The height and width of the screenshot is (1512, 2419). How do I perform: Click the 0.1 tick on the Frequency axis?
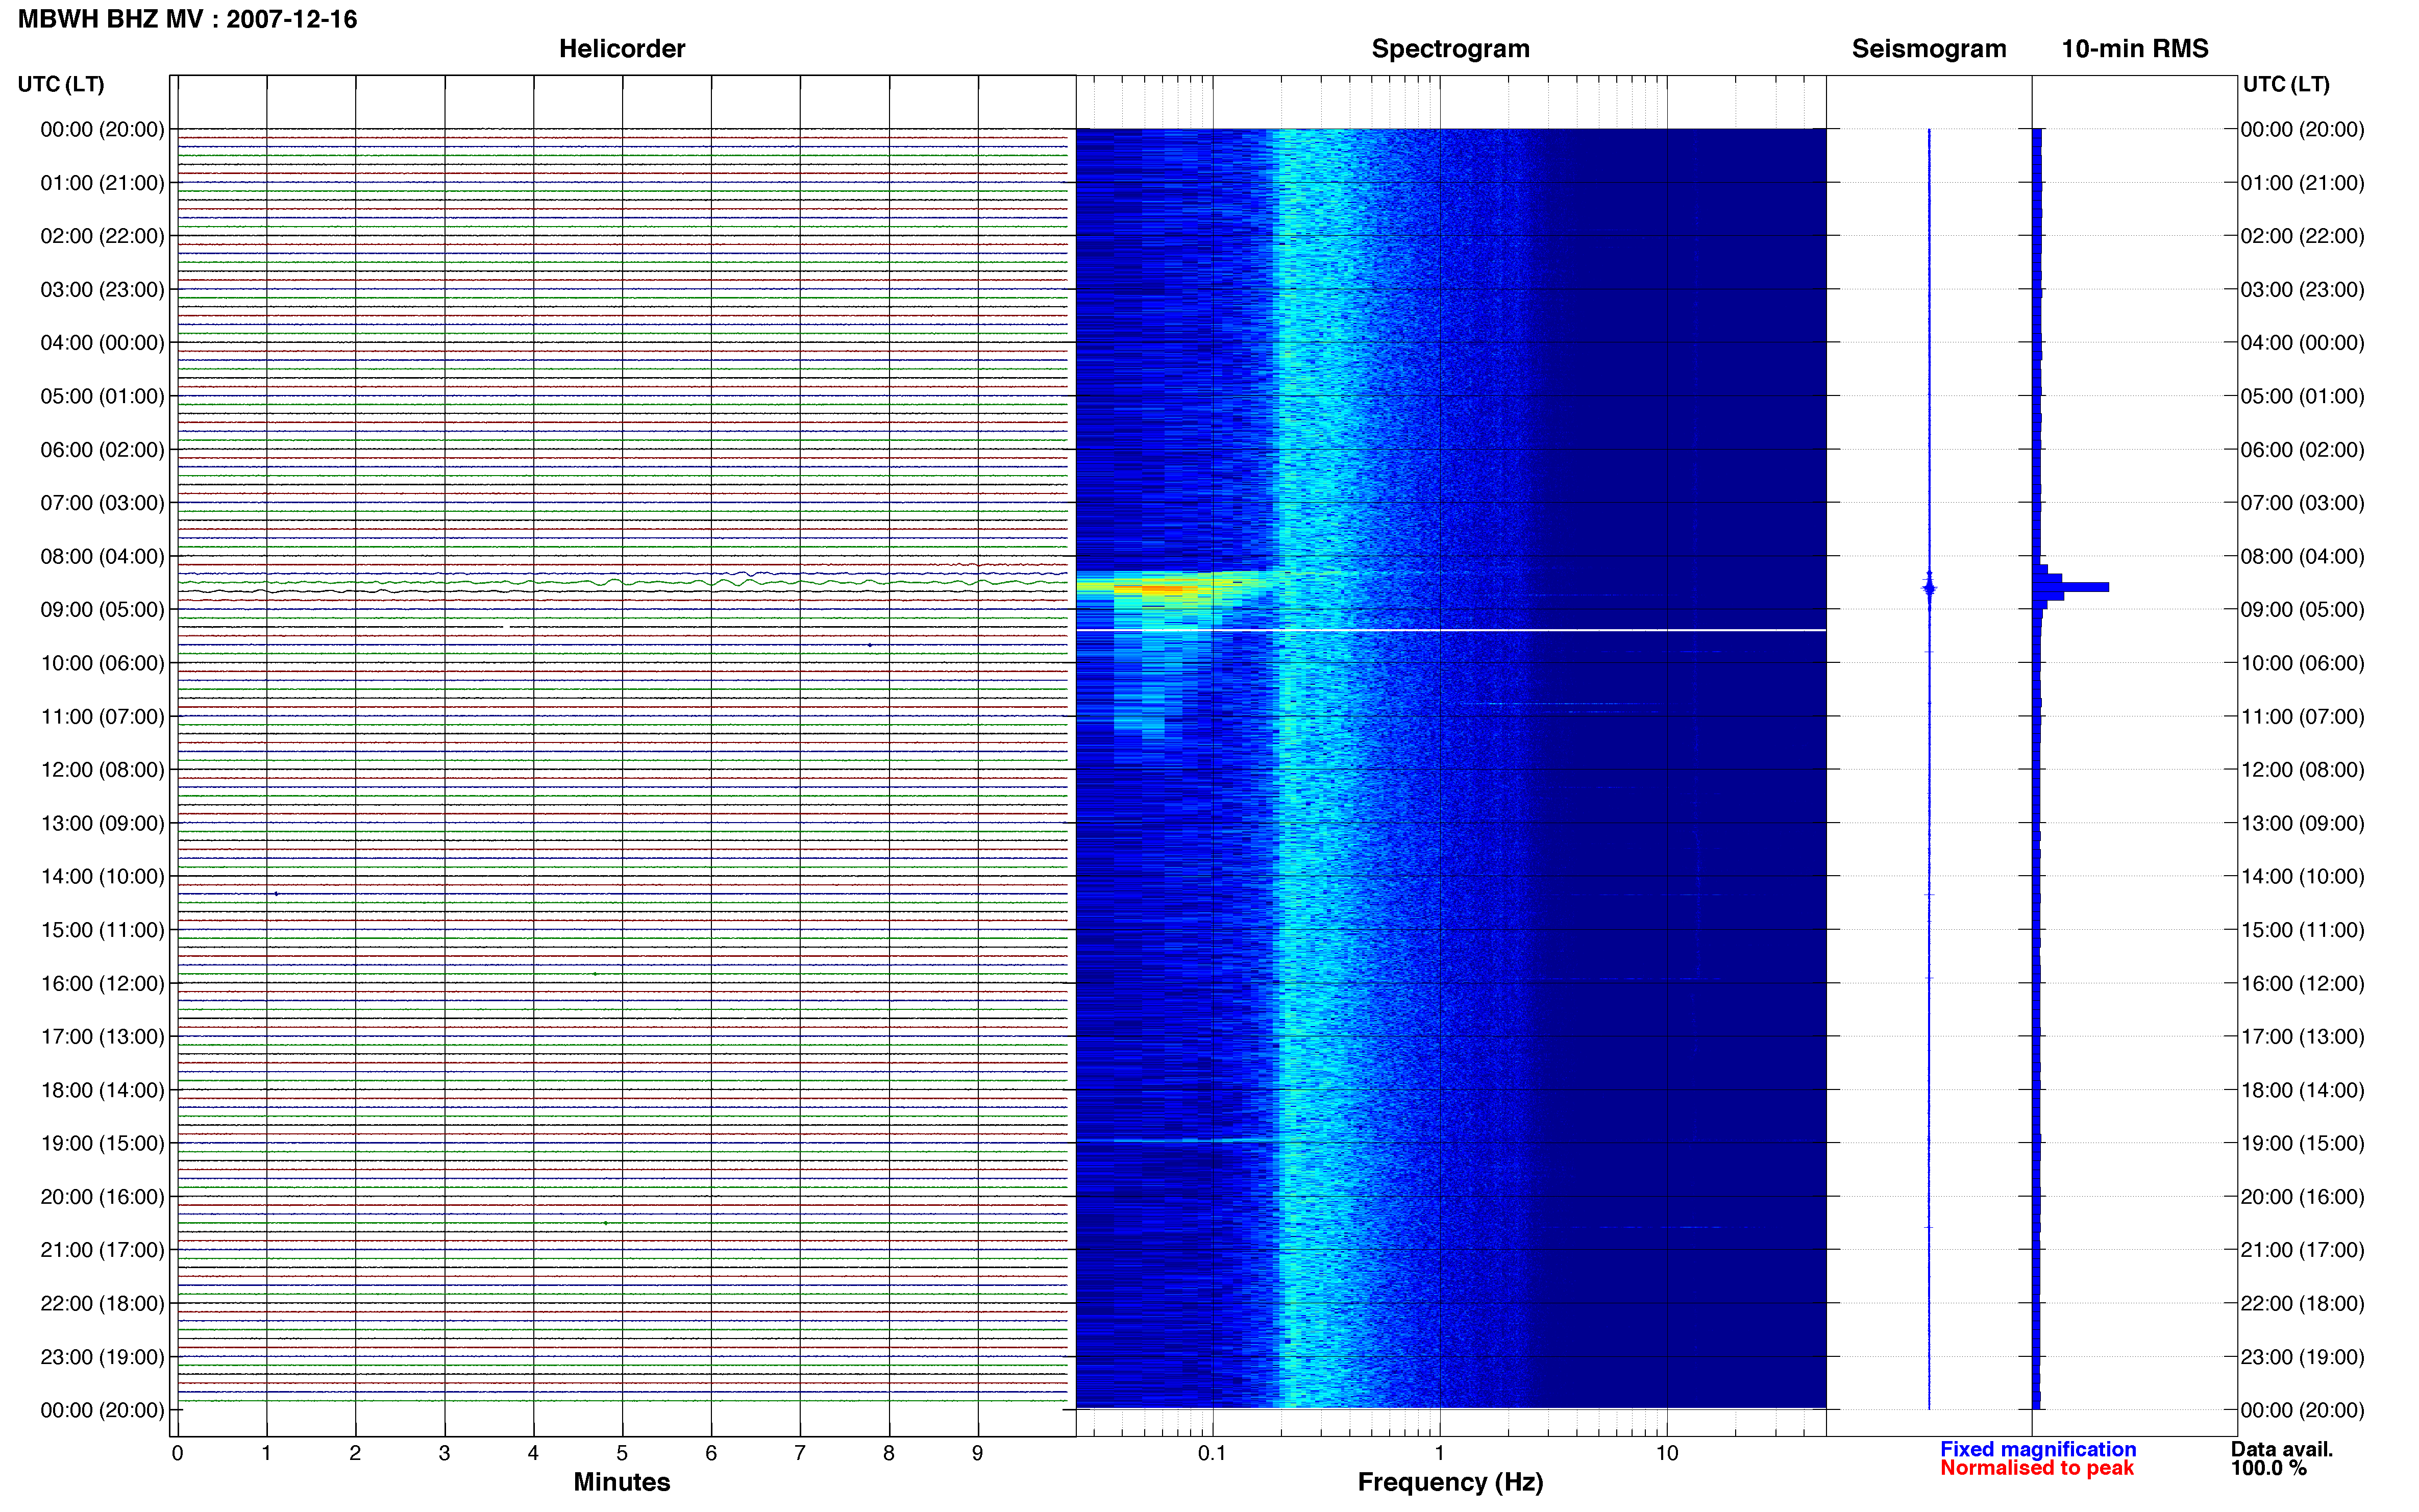coord(1212,1454)
